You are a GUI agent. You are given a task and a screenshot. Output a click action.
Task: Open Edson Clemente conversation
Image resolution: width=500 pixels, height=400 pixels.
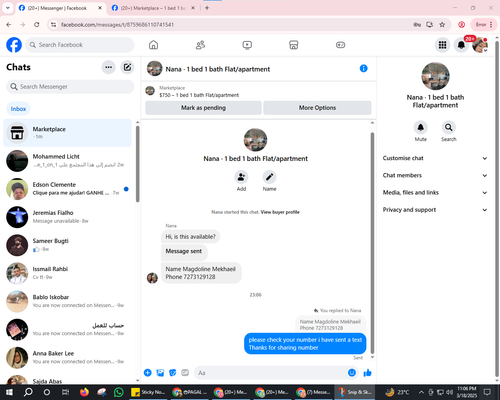(67, 189)
